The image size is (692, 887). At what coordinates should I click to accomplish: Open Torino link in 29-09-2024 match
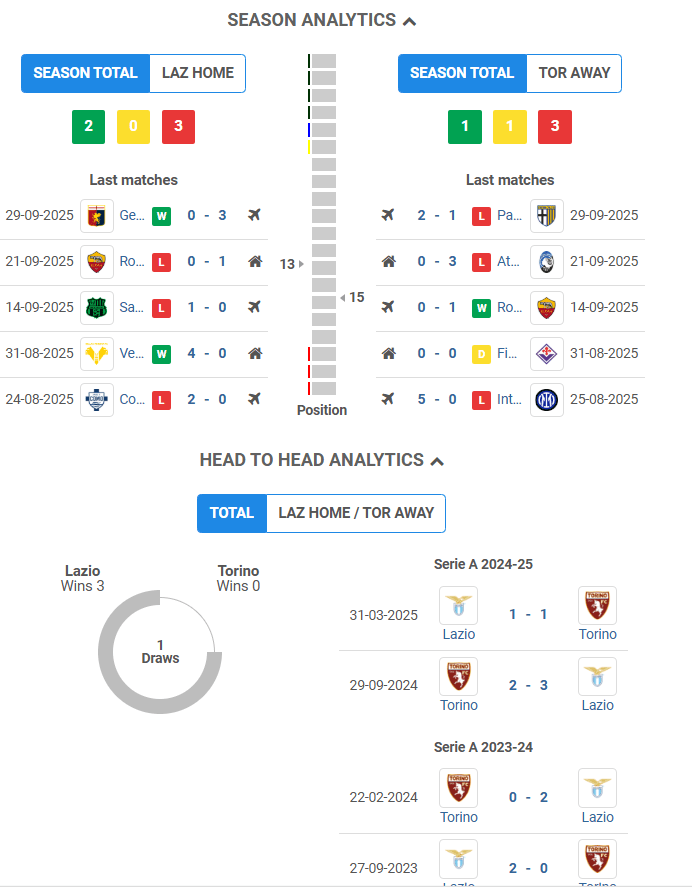(458, 704)
